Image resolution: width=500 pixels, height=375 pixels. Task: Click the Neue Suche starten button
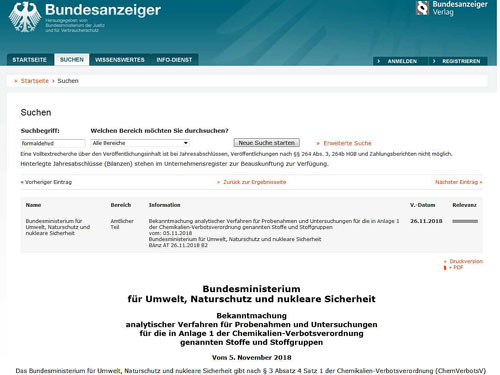[x=267, y=143]
